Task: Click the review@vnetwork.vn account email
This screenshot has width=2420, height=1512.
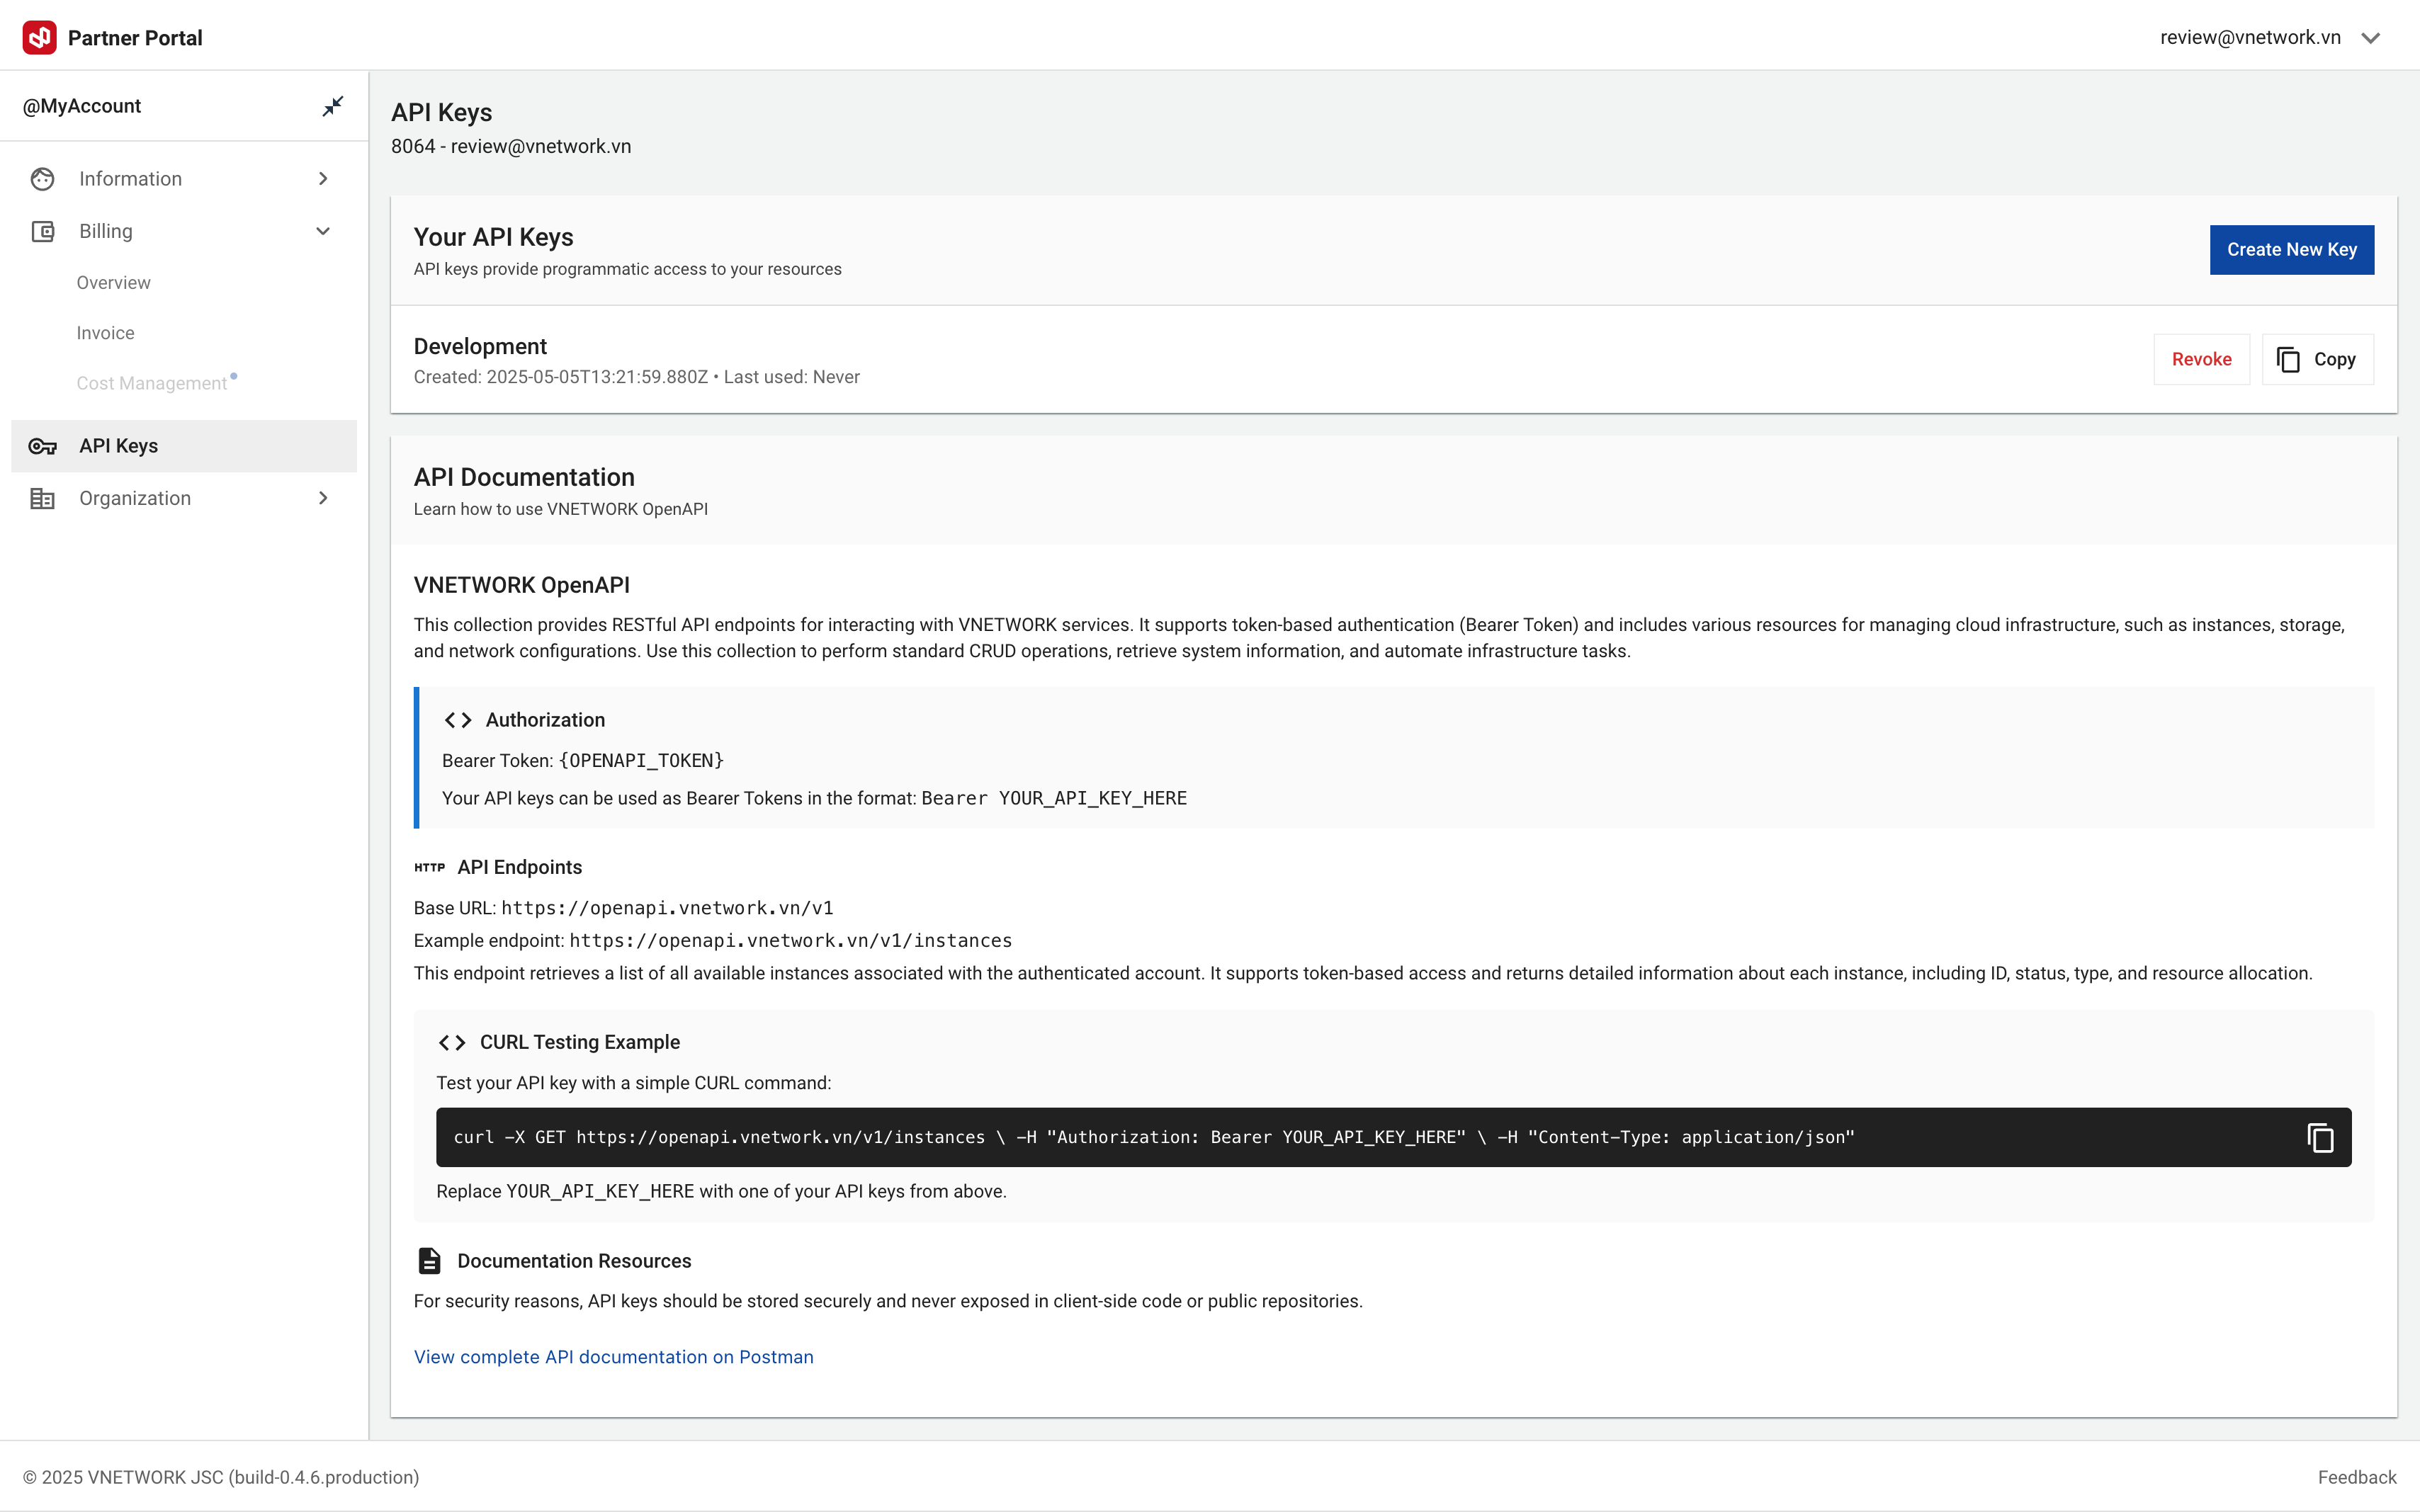Action: [x=2250, y=38]
